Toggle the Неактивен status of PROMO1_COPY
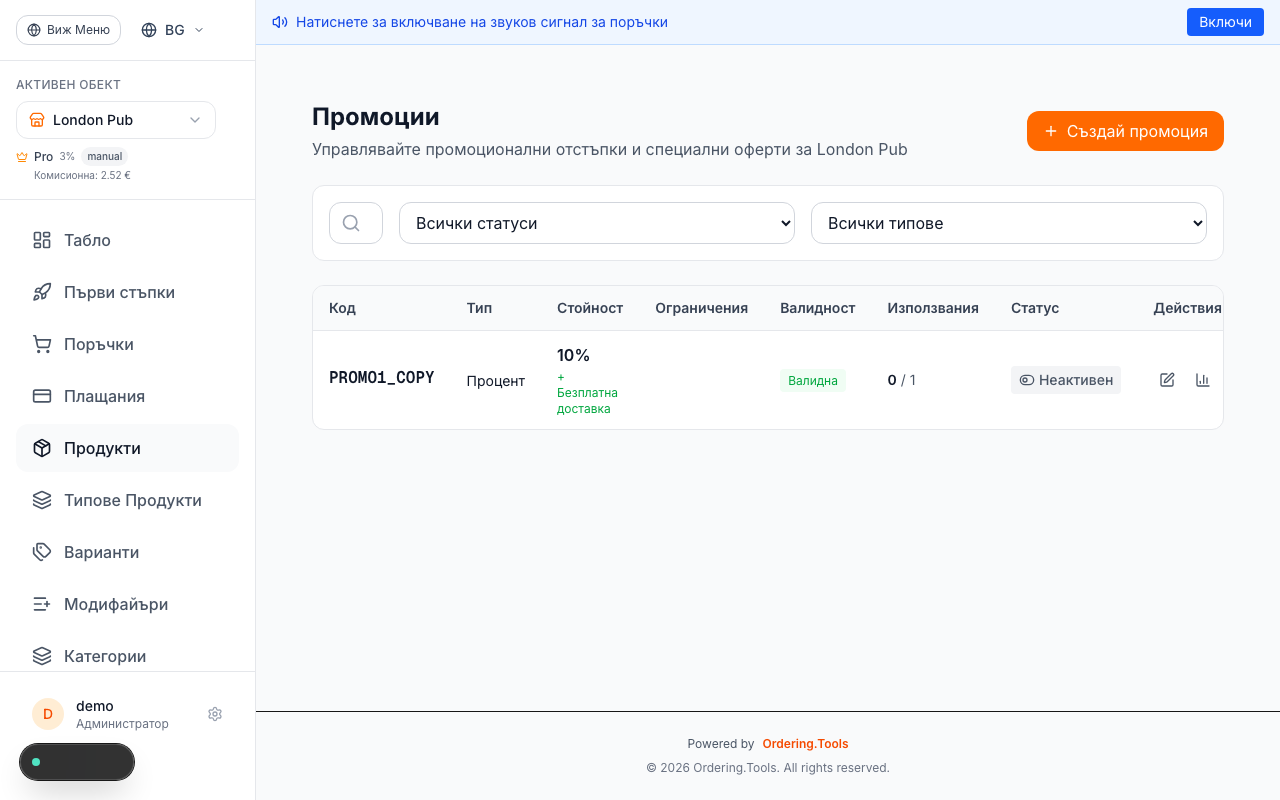Image resolution: width=1280 pixels, height=800 pixels. click(1066, 380)
